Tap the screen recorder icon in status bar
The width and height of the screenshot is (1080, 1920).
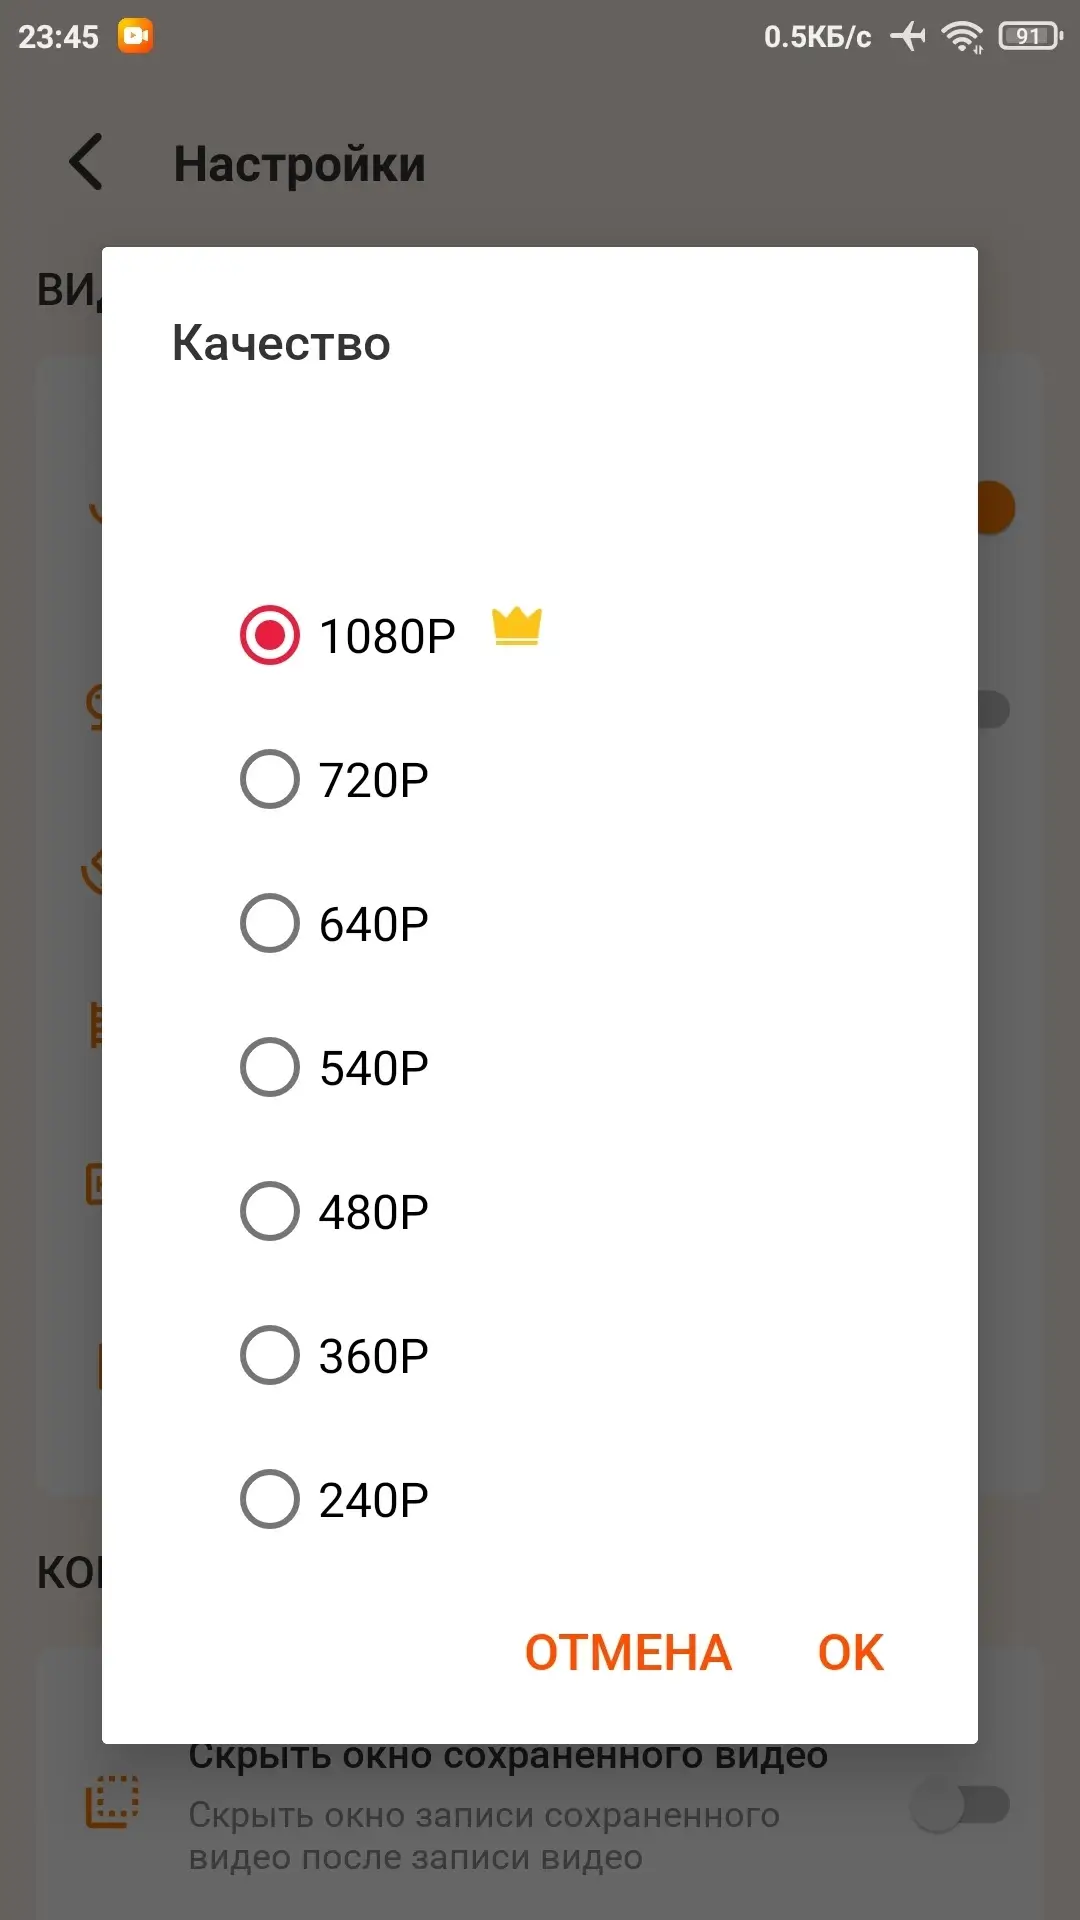(x=135, y=36)
